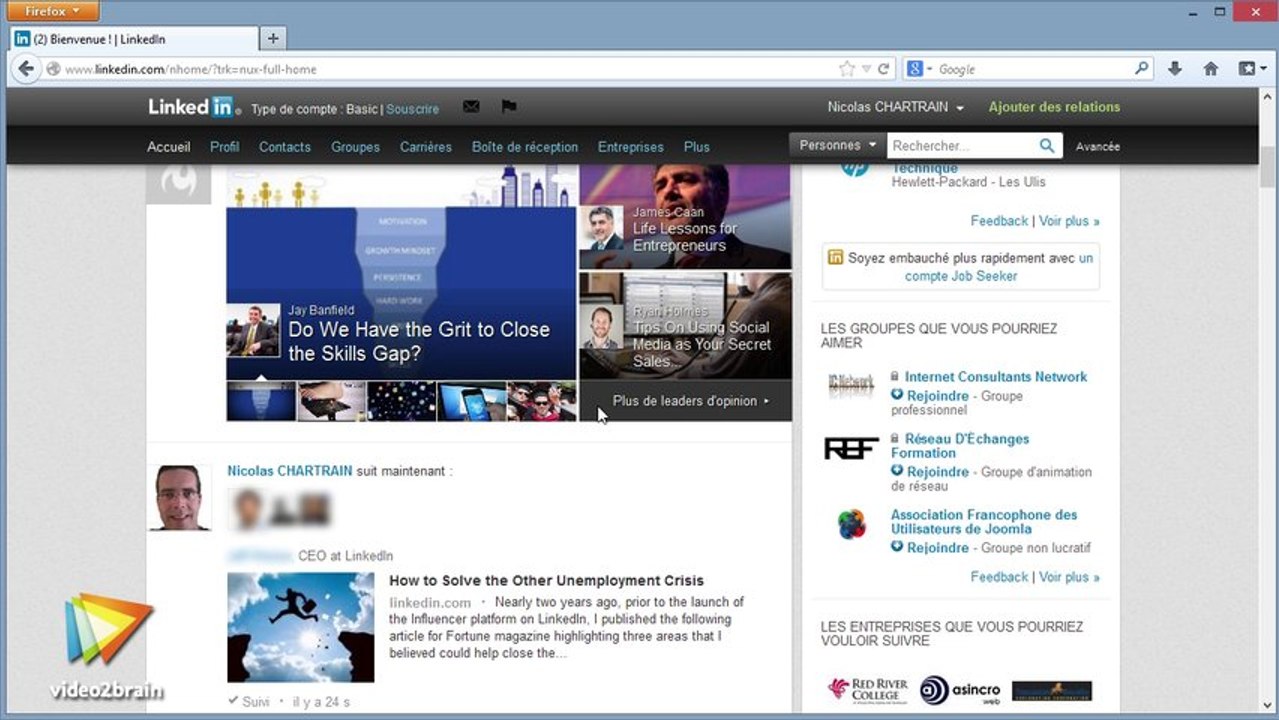1279x720 pixels.
Task: Click Voir plus under groups section
Action: pyautogui.click(x=1069, y=577)
